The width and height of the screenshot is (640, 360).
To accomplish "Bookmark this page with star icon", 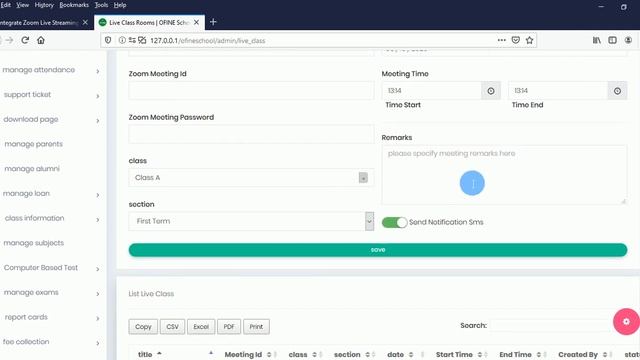I will tap(529, 40).
